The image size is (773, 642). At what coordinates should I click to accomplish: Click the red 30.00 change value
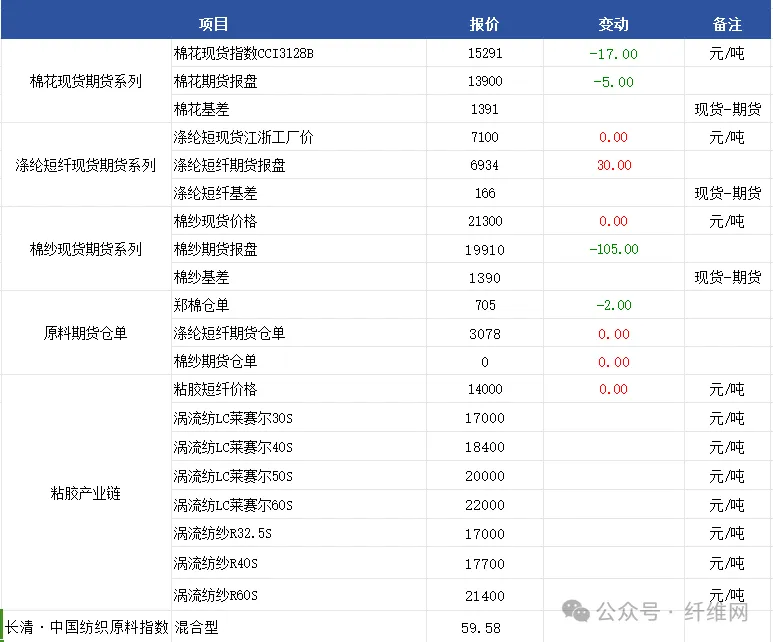614,165
